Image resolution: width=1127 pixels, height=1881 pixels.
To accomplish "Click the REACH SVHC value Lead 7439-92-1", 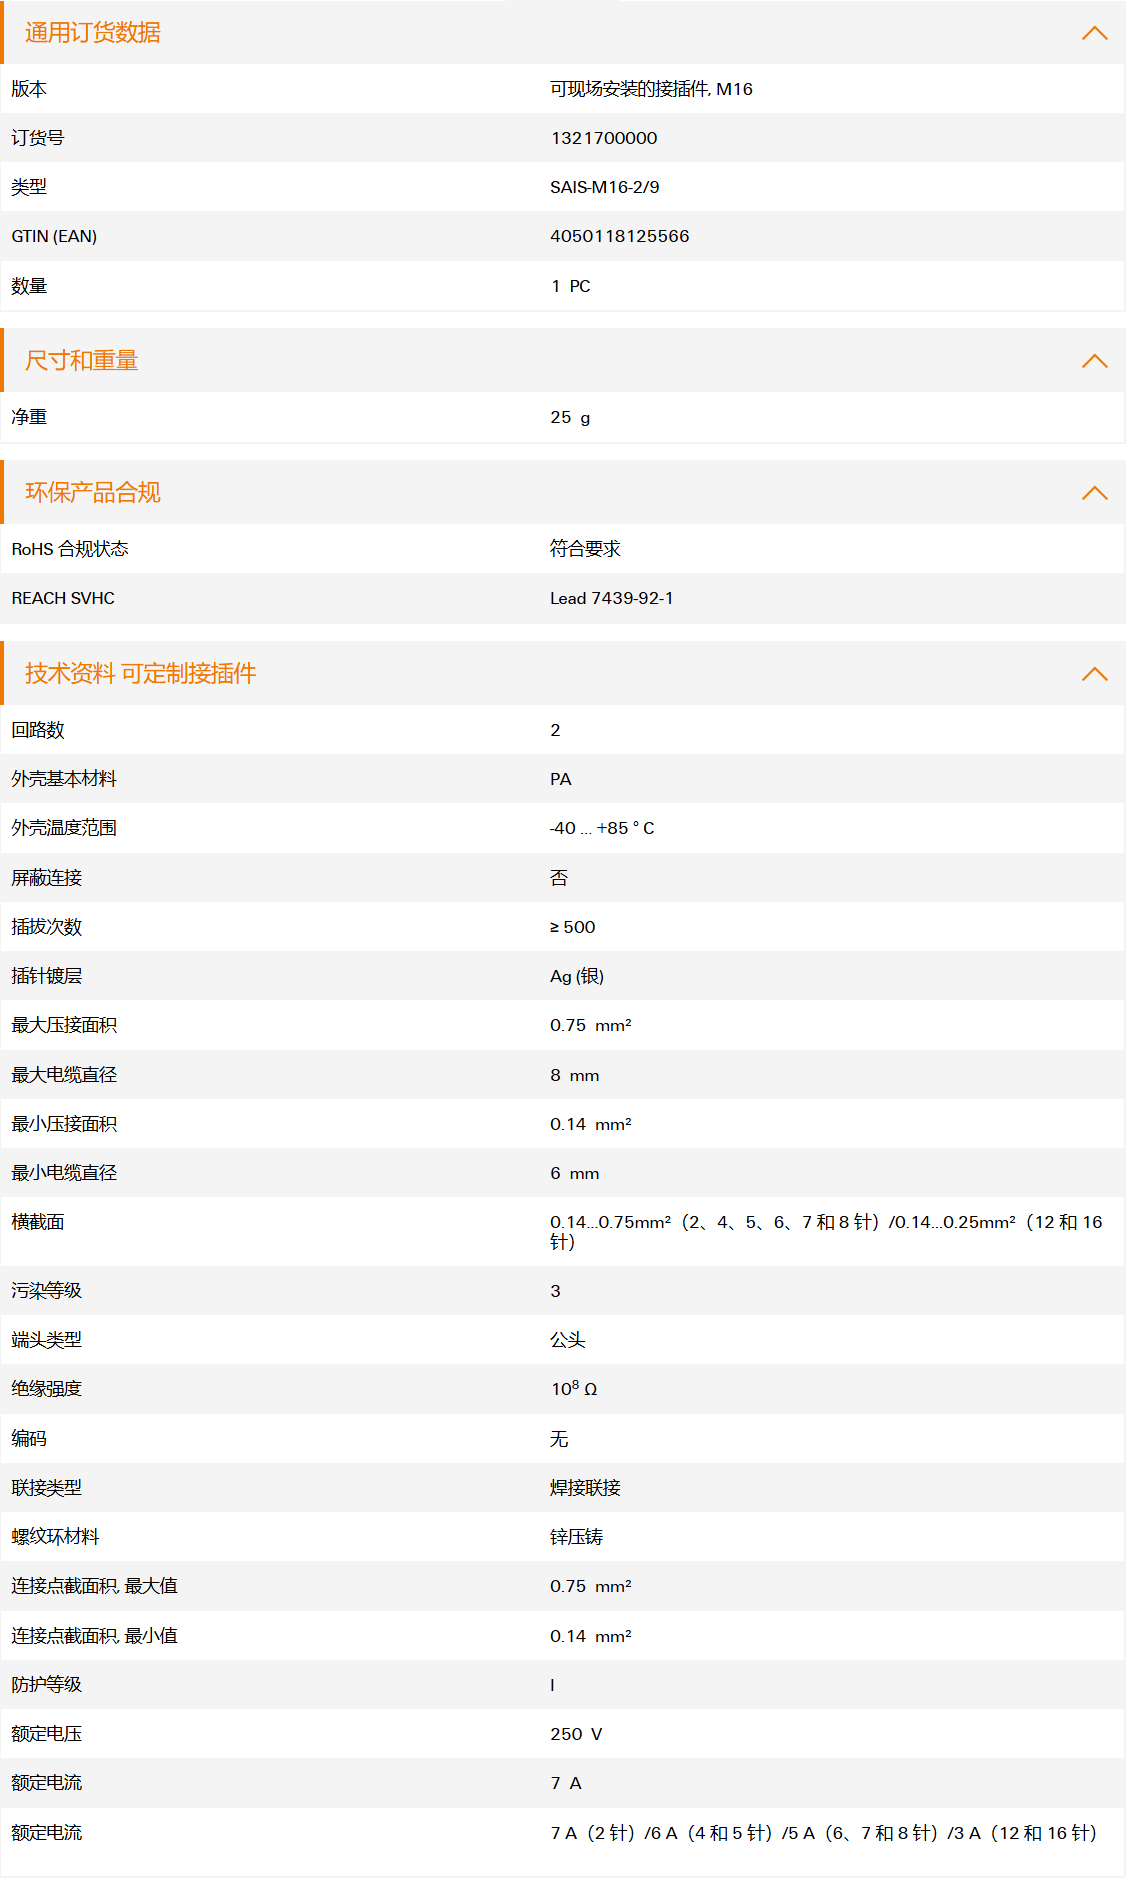I will [611, 598].
